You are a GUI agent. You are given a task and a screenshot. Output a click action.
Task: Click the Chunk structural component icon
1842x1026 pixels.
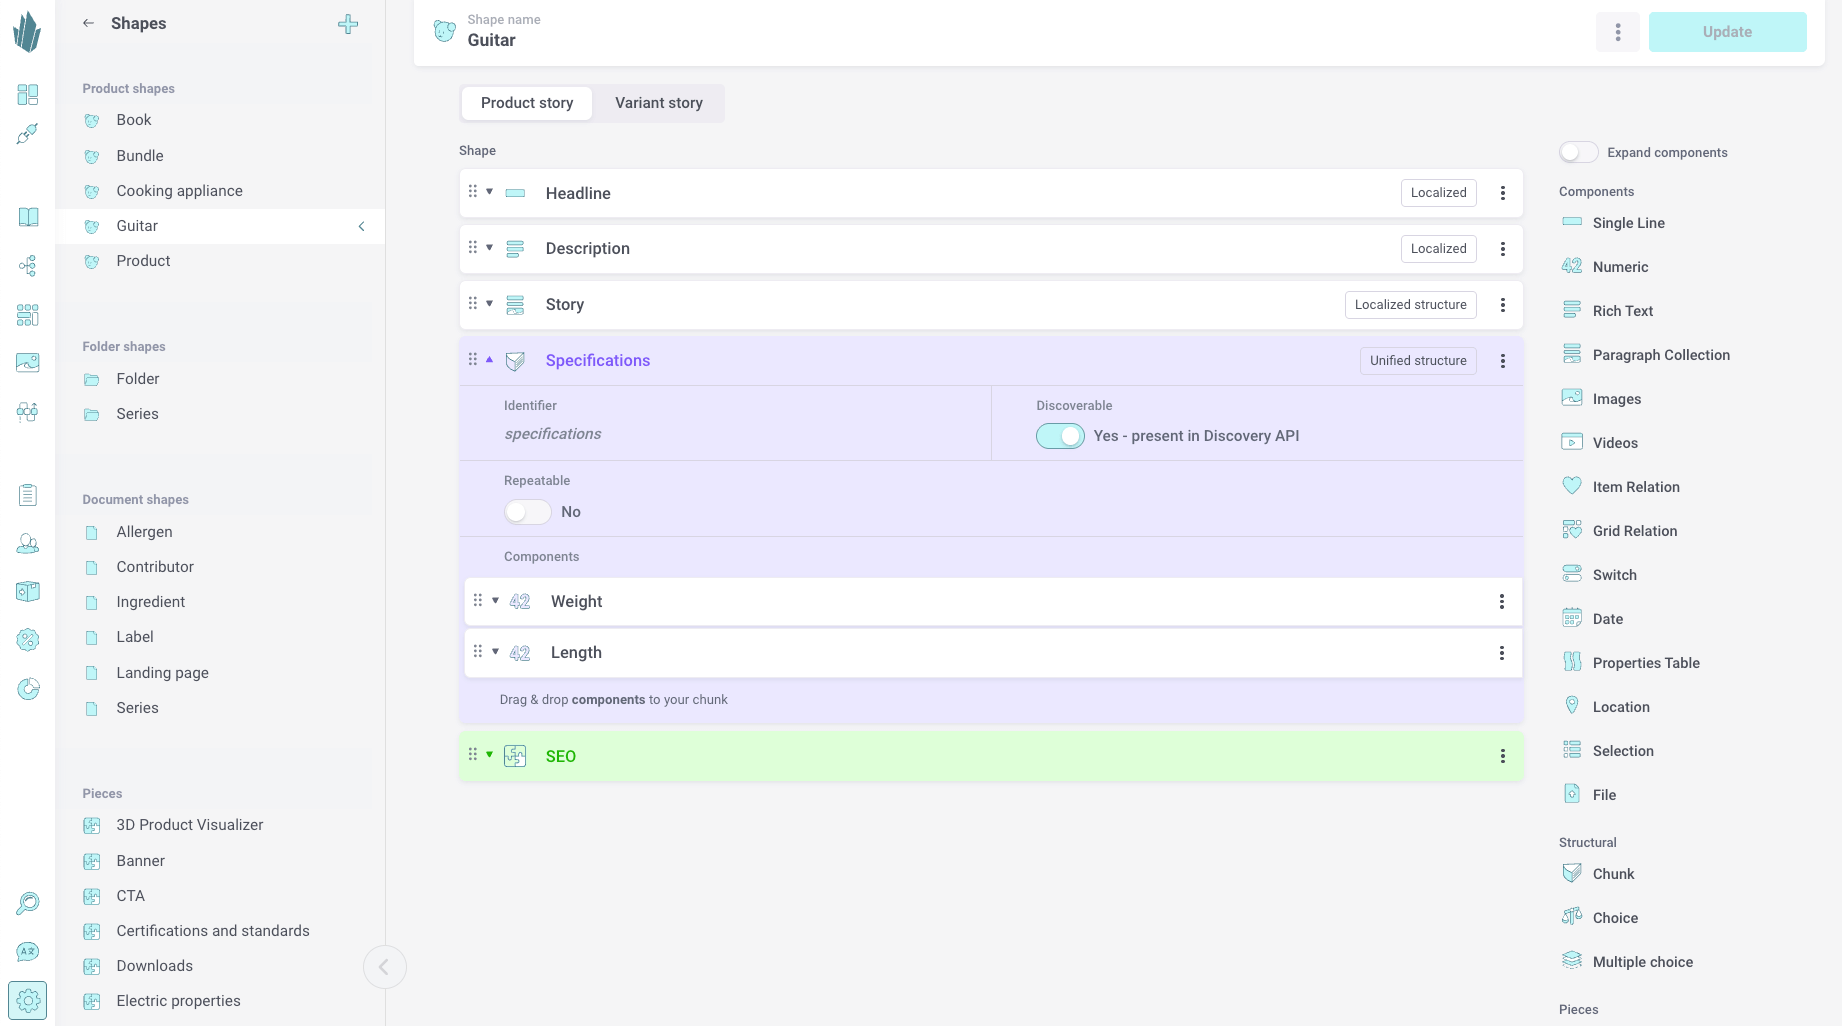(x=1572, y=873)
